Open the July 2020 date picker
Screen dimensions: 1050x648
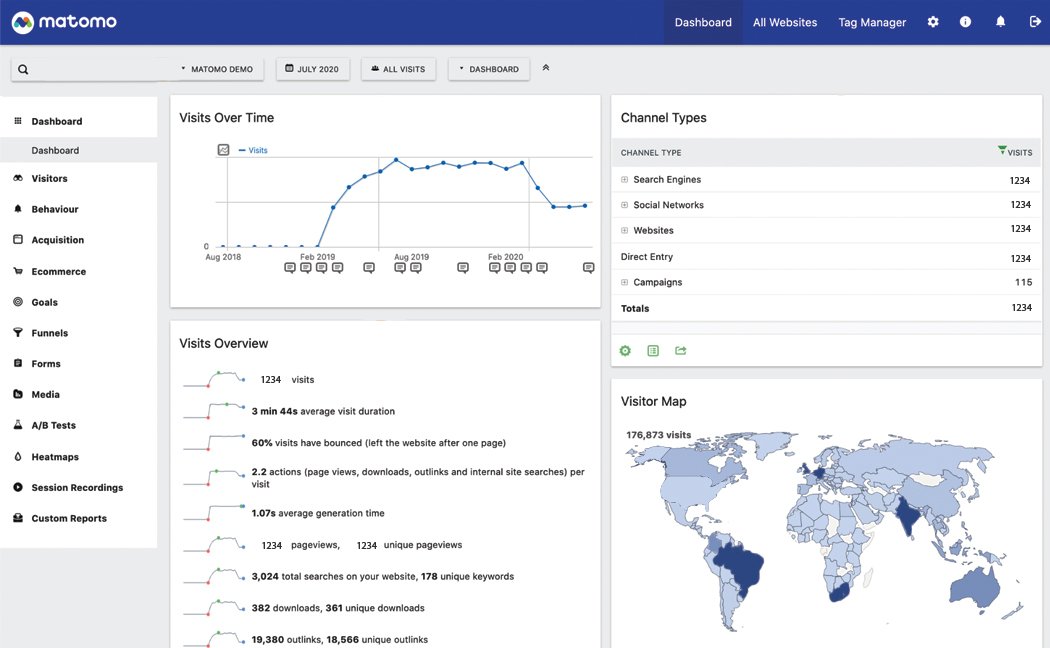[313, 69]
